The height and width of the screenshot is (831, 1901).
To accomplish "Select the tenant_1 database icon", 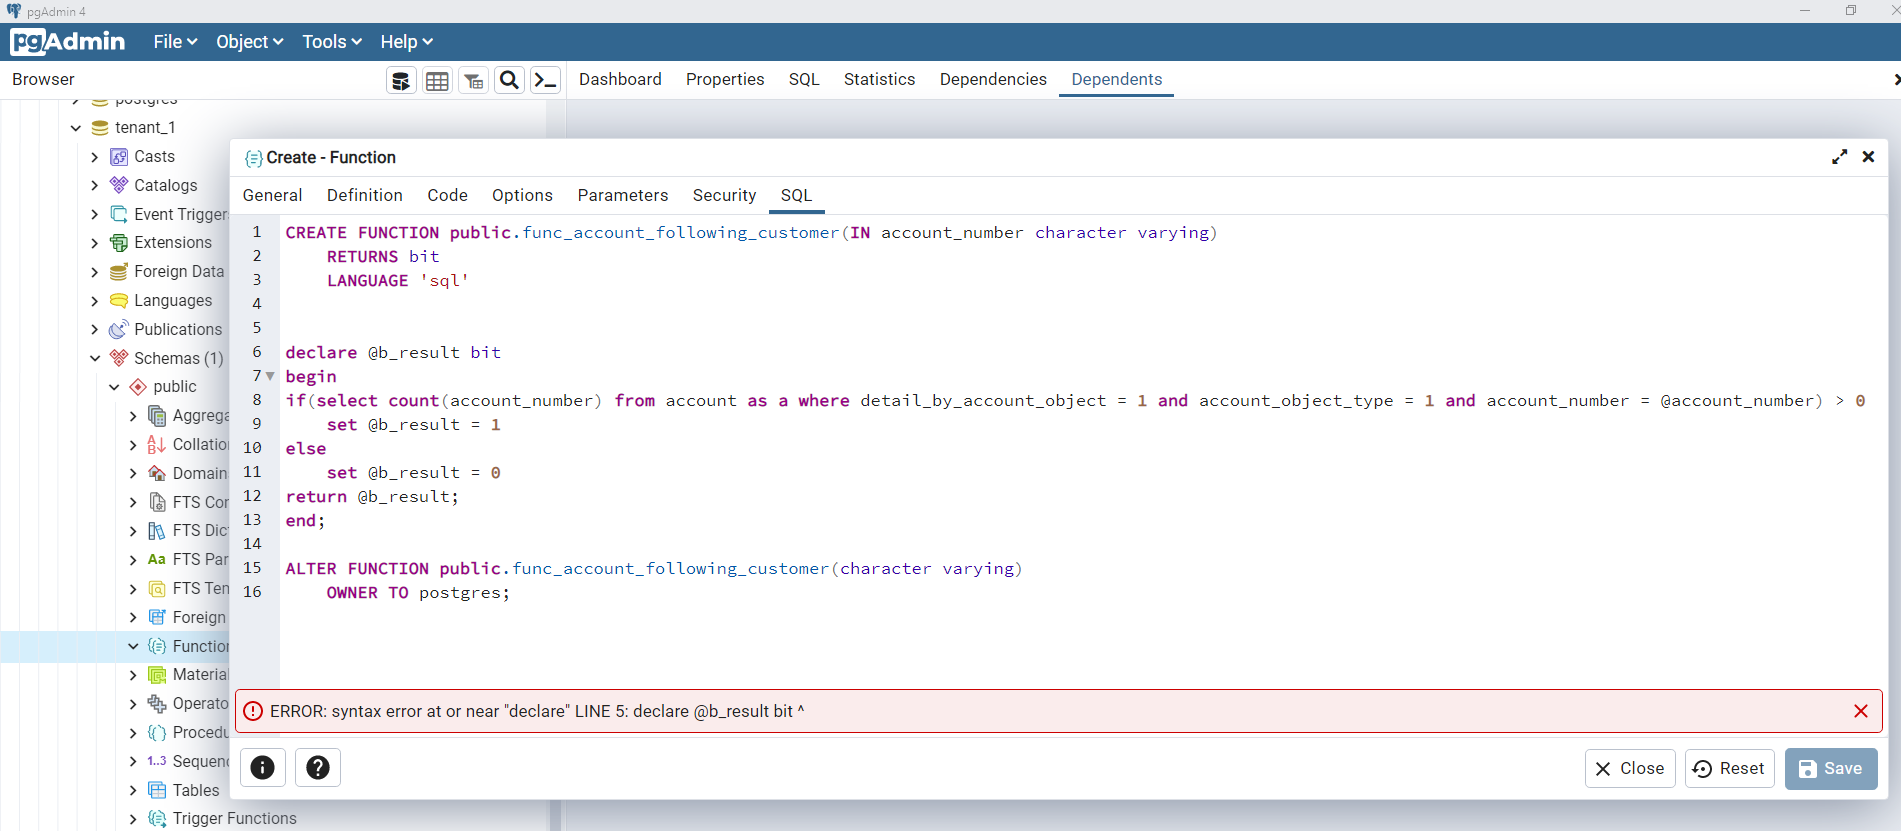I will pos(100,128).
